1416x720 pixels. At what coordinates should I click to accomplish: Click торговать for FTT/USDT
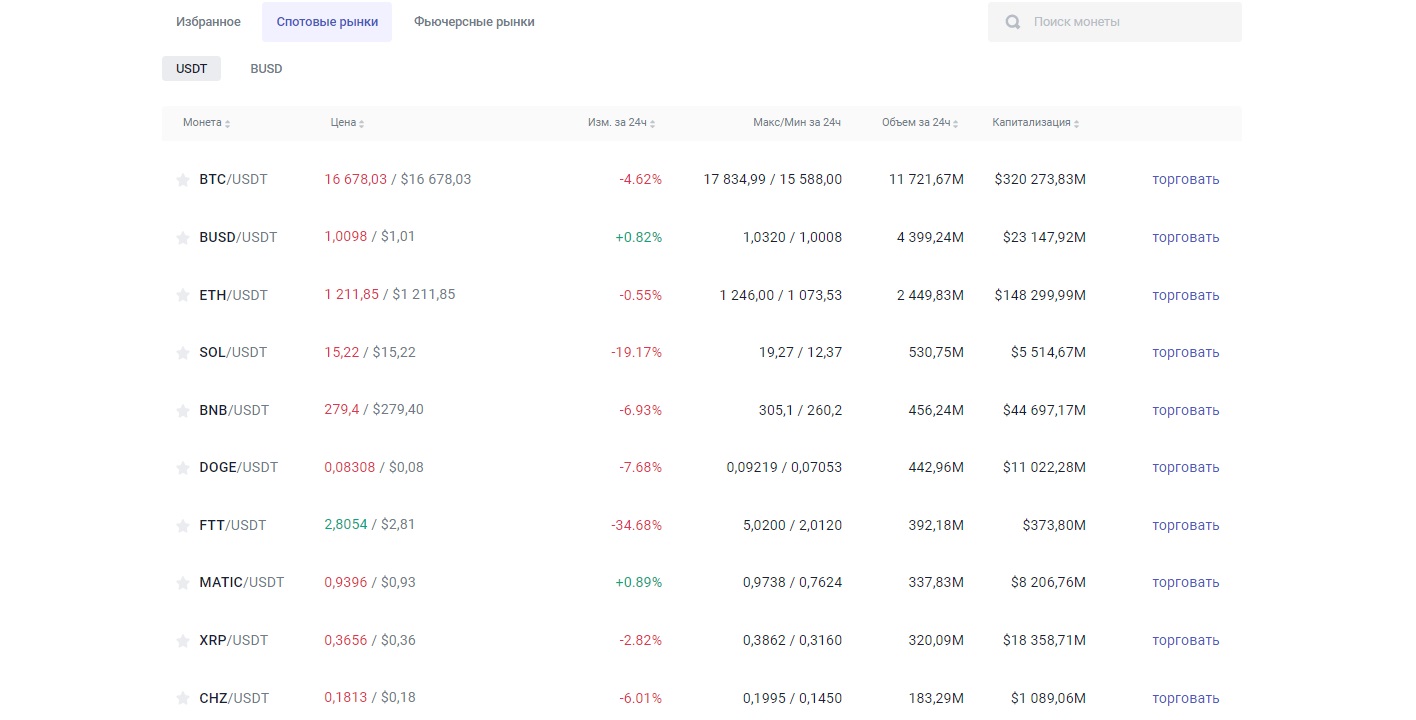[1185, 526]
